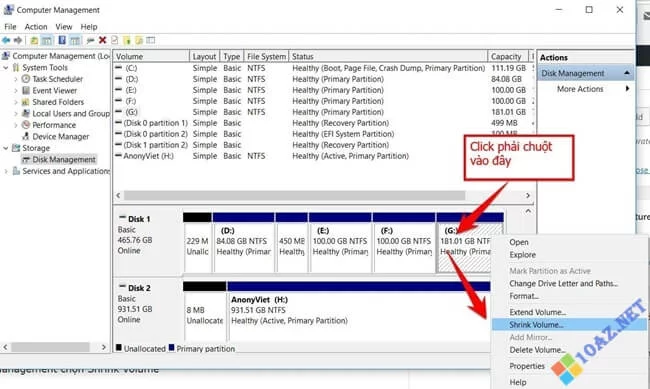Select the (D:) 84.08 GB partition block

coord(243,242)
